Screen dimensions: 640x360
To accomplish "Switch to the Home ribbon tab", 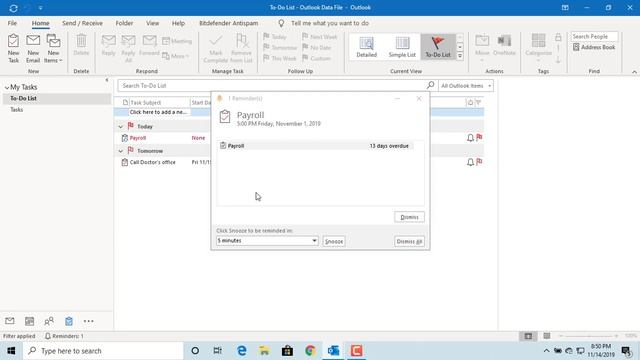I will (x=40, y=23).
